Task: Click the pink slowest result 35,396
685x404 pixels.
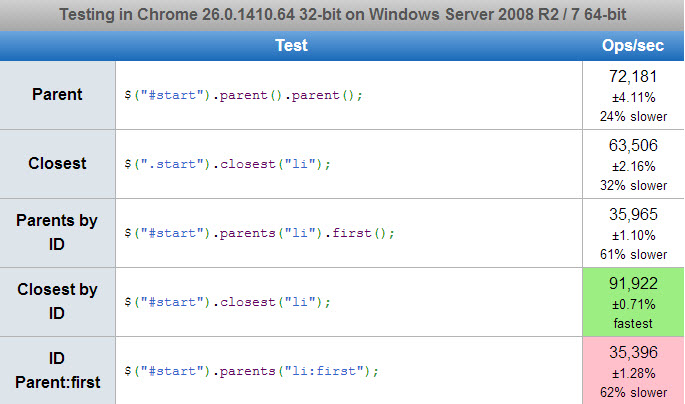Action: point(633,371)
